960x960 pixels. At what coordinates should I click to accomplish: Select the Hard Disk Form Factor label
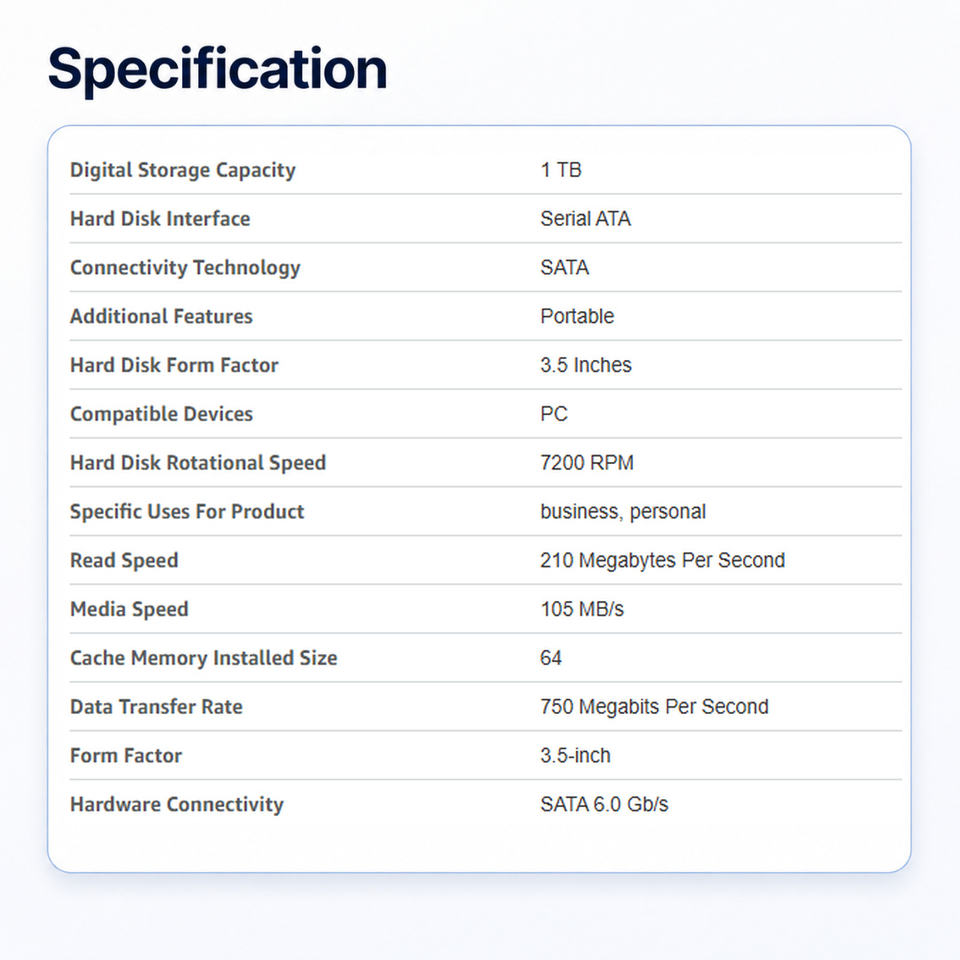click(174, 365)
